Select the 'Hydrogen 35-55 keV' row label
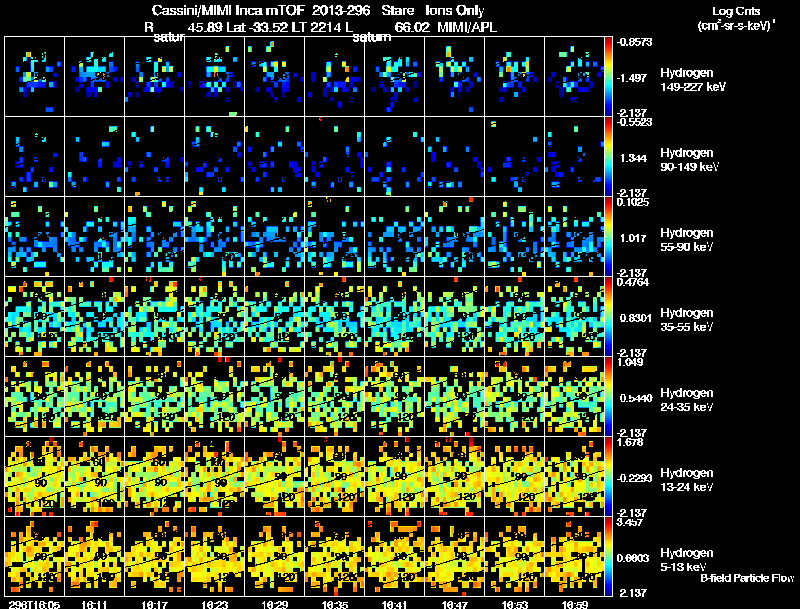This screenshot has width=800, height=609. coord(687,320)
